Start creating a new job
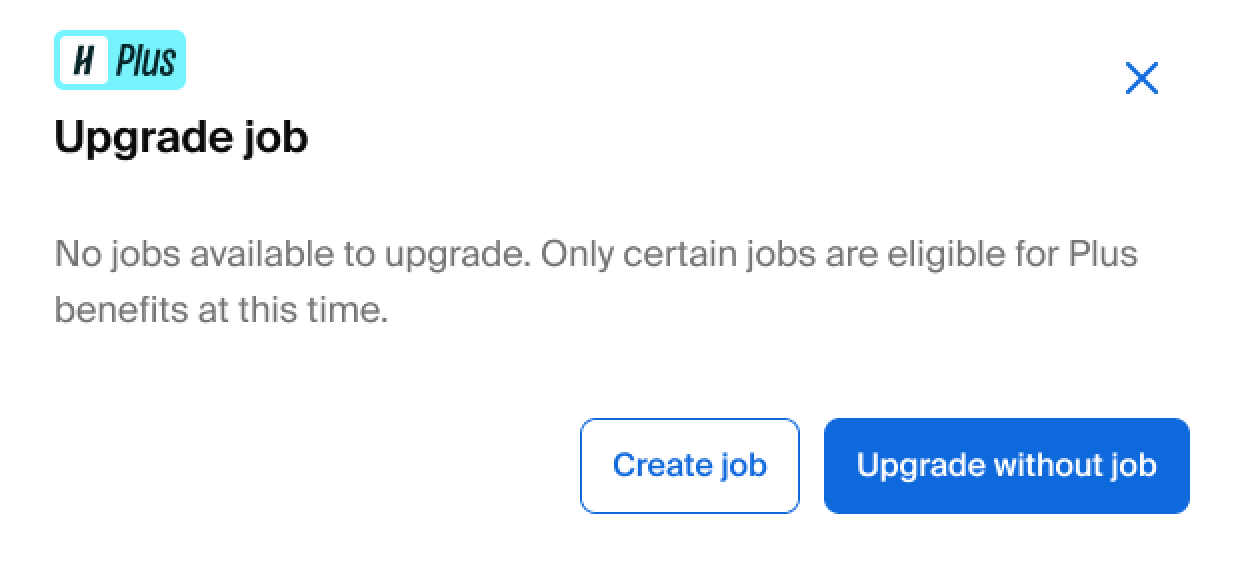 click(690, 466)
